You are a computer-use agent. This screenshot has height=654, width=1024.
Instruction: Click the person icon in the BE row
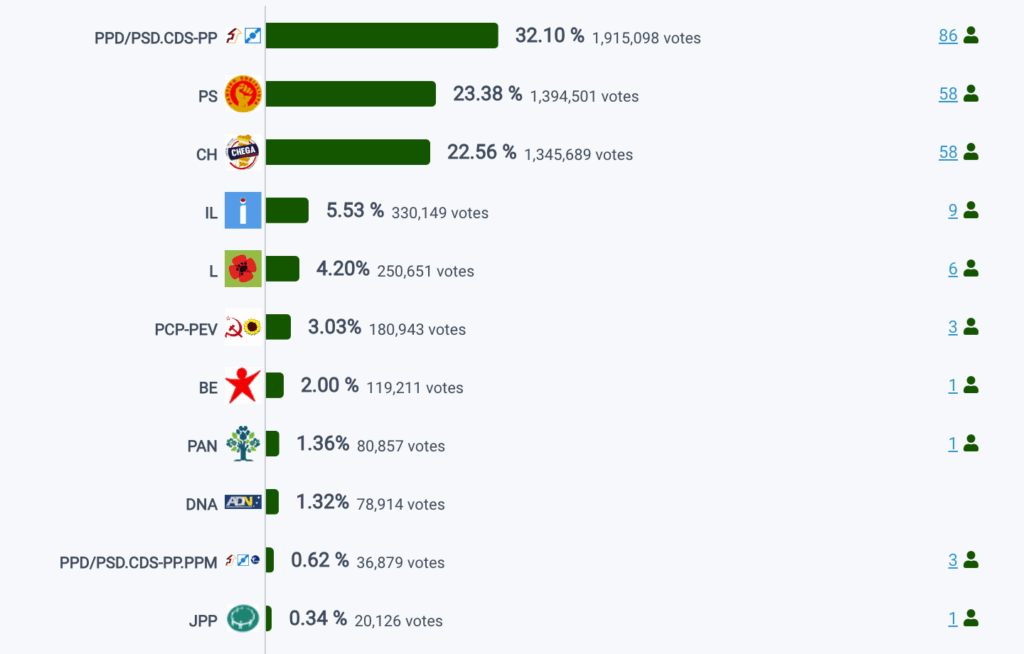point(971,385)
